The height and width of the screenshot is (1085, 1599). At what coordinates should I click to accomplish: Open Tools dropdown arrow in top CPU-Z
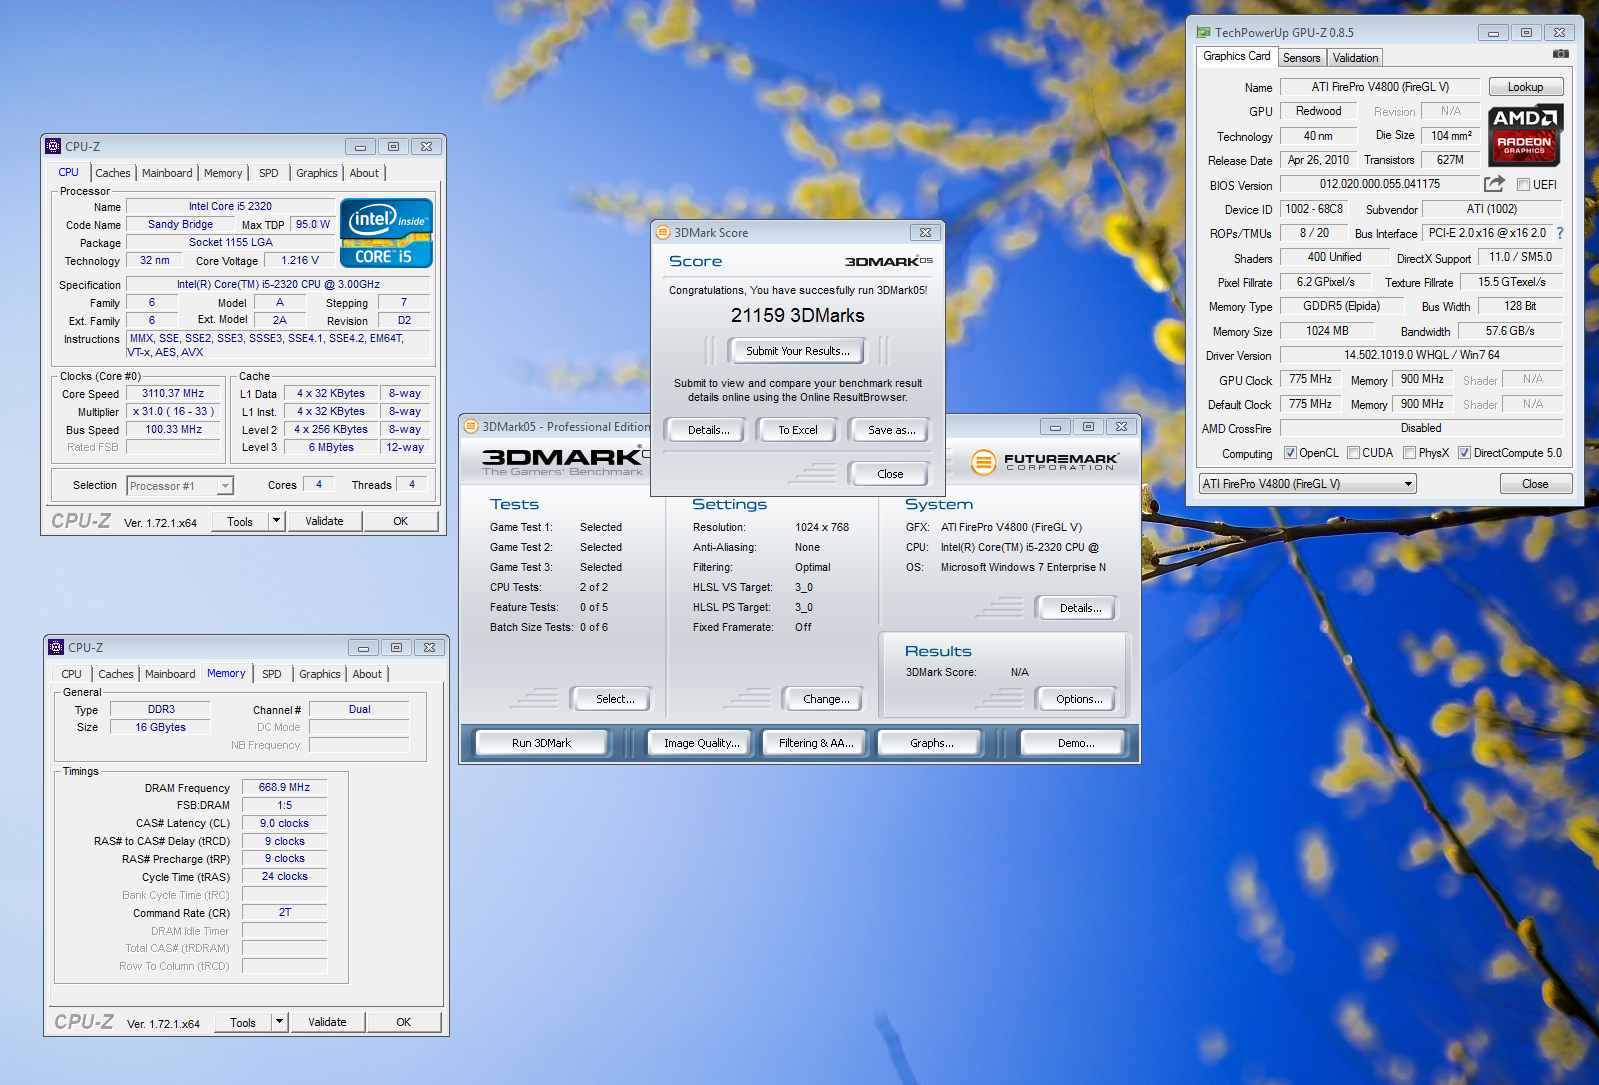(x=277, y=521)
